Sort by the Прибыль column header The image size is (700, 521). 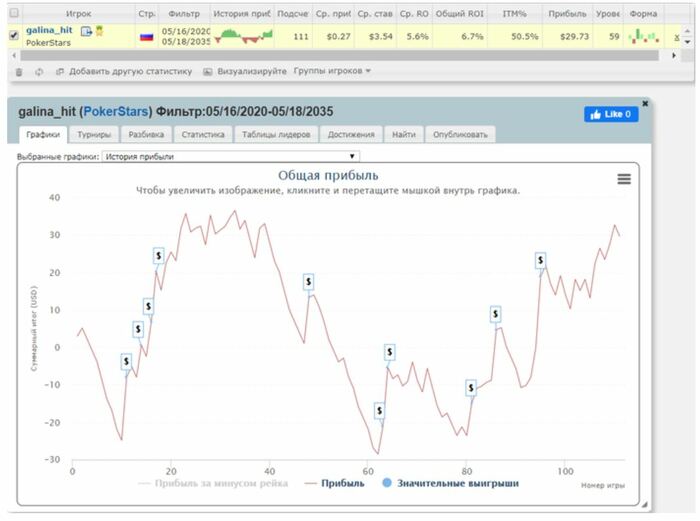[567, 14]
